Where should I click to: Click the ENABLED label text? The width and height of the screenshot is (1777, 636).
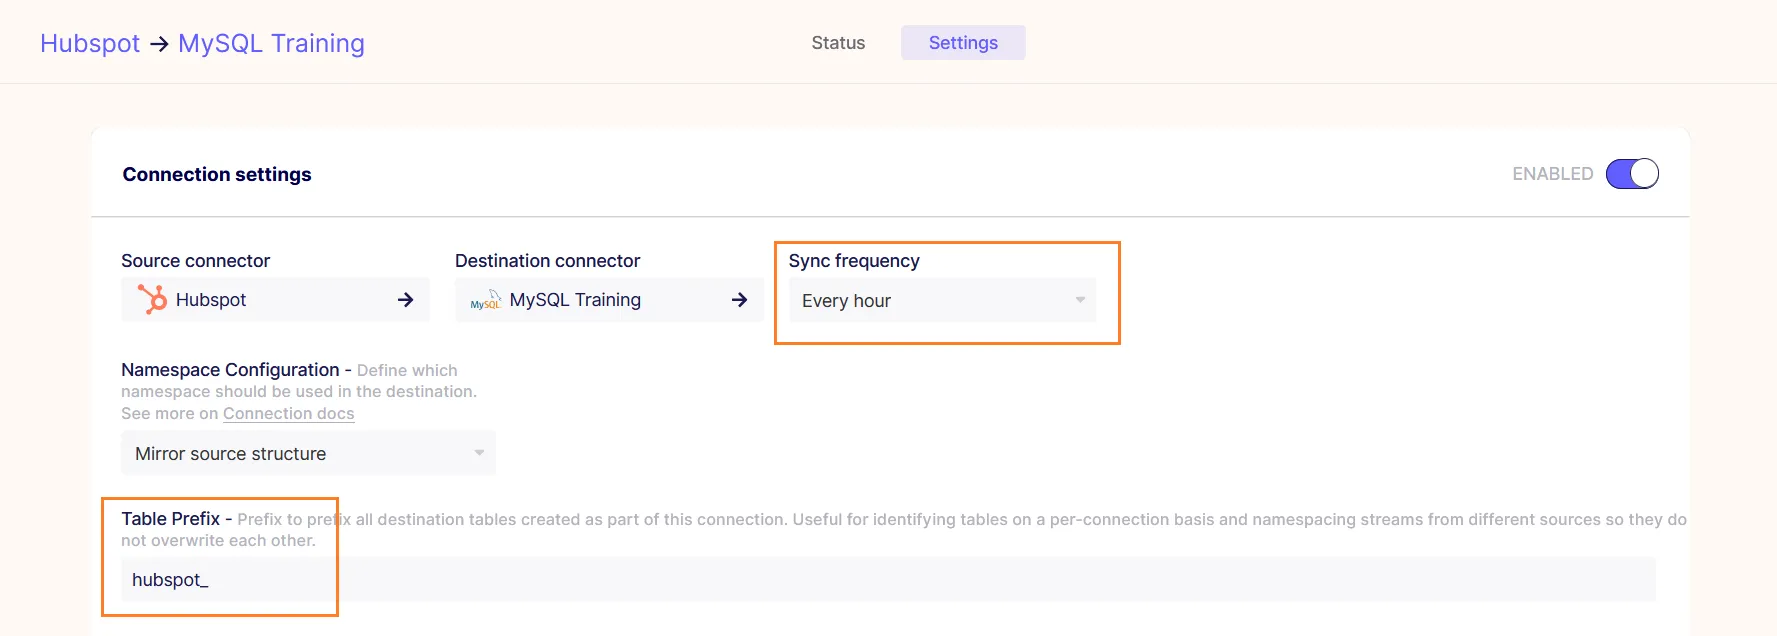click(1552, 174)
